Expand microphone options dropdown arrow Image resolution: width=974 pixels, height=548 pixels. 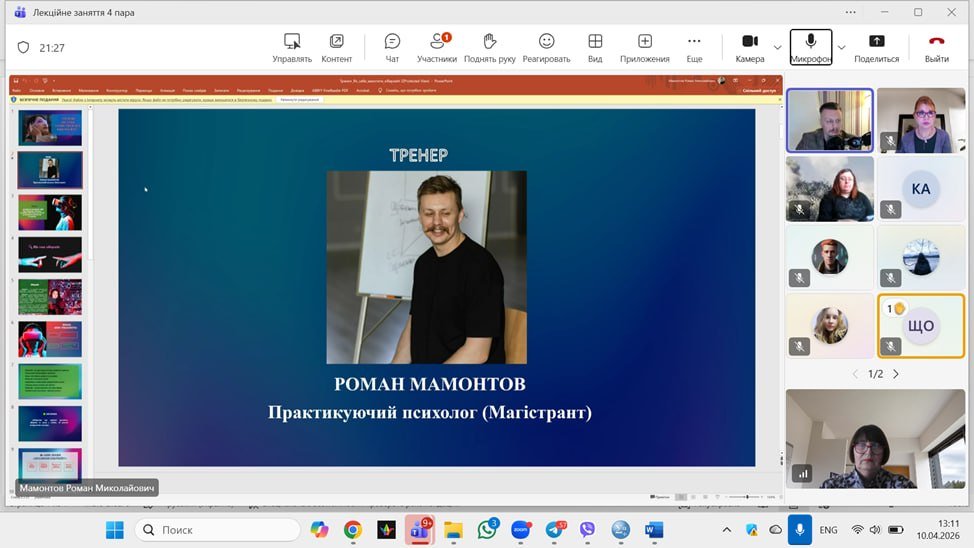[x=841, y=47]
